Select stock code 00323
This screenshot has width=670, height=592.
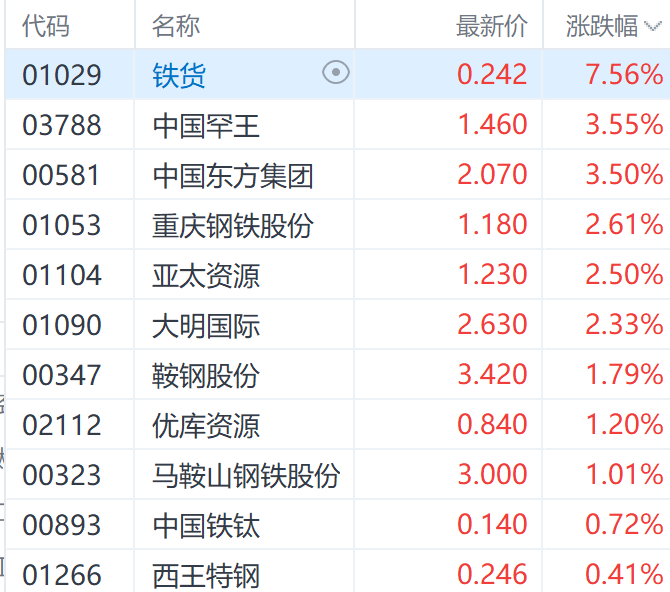(62, 475)
